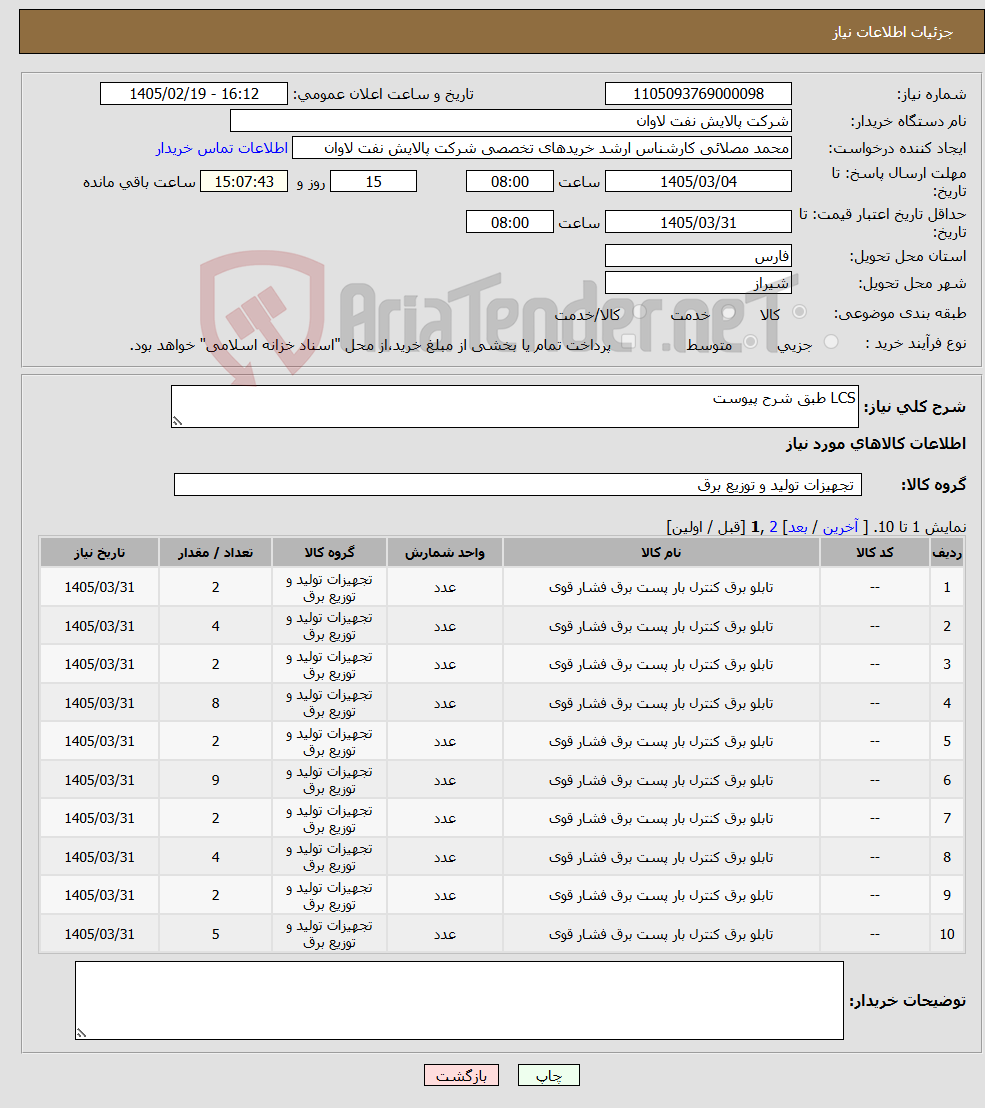This screenshot has height=1108, width=985.
Task: Click the ردیف column header
Action: (947, 553)
